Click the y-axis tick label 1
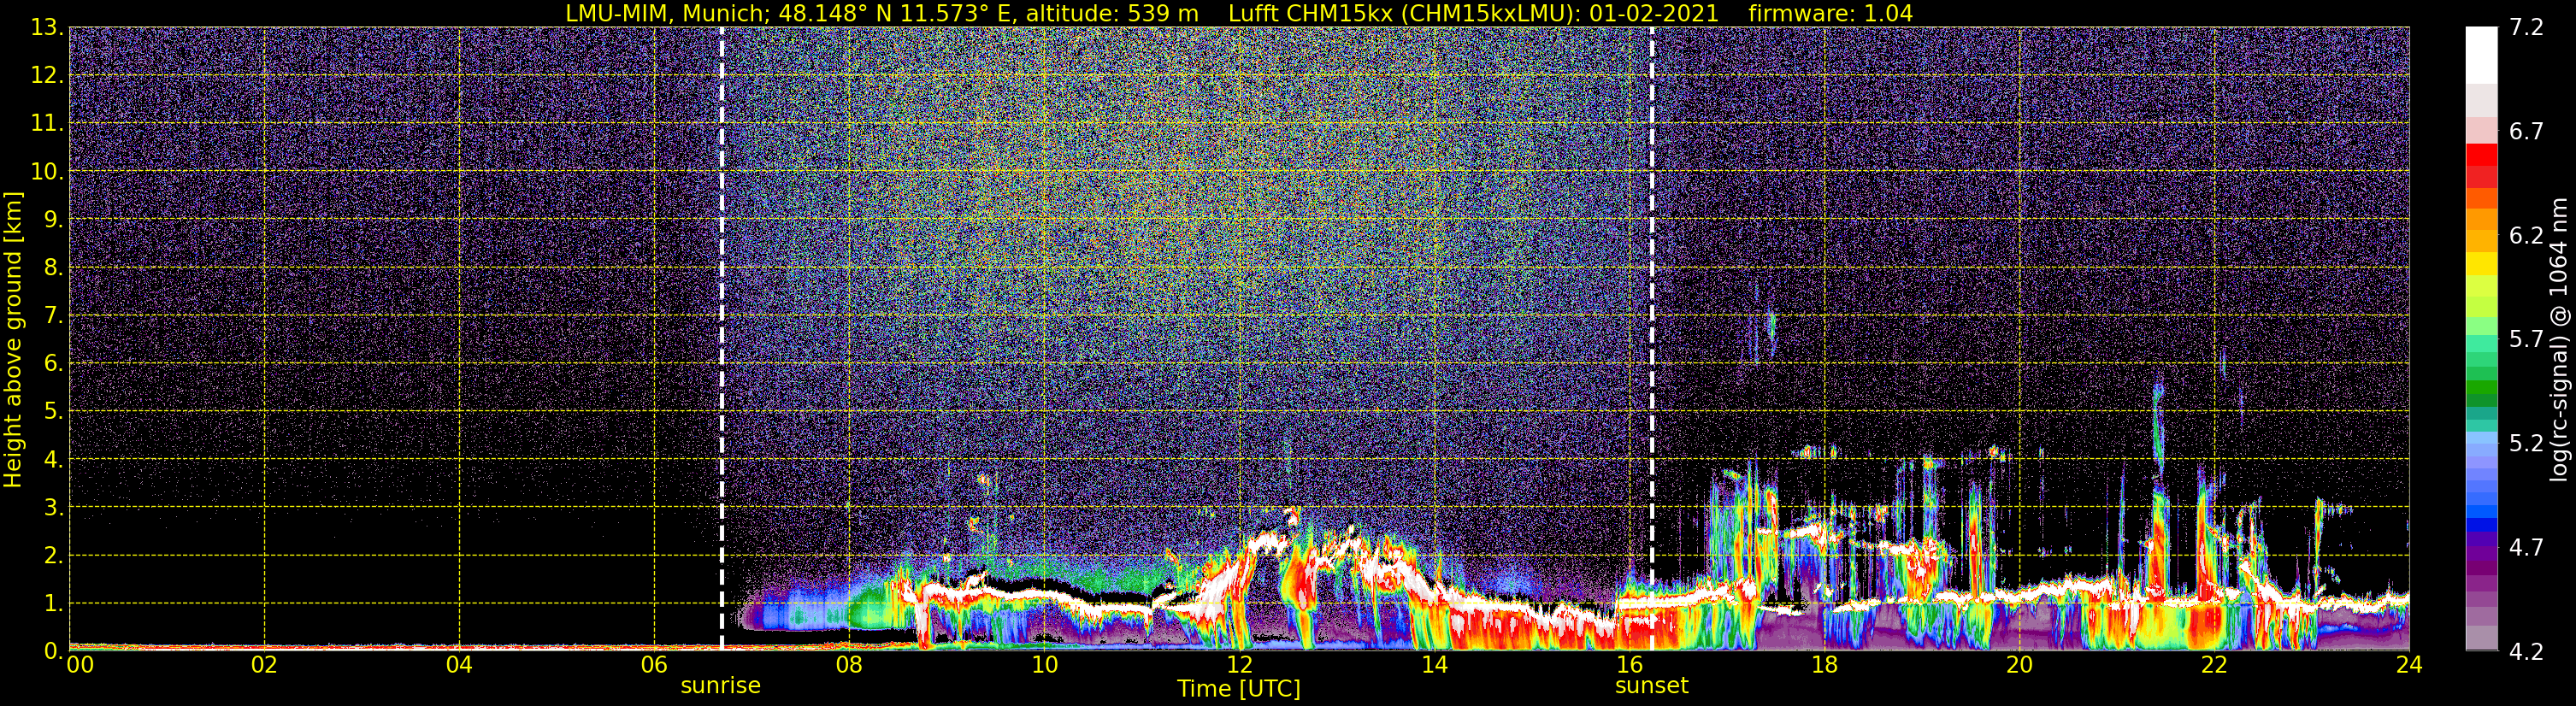This screenshot has width=2576, height=706. click(x=54, y=603)
